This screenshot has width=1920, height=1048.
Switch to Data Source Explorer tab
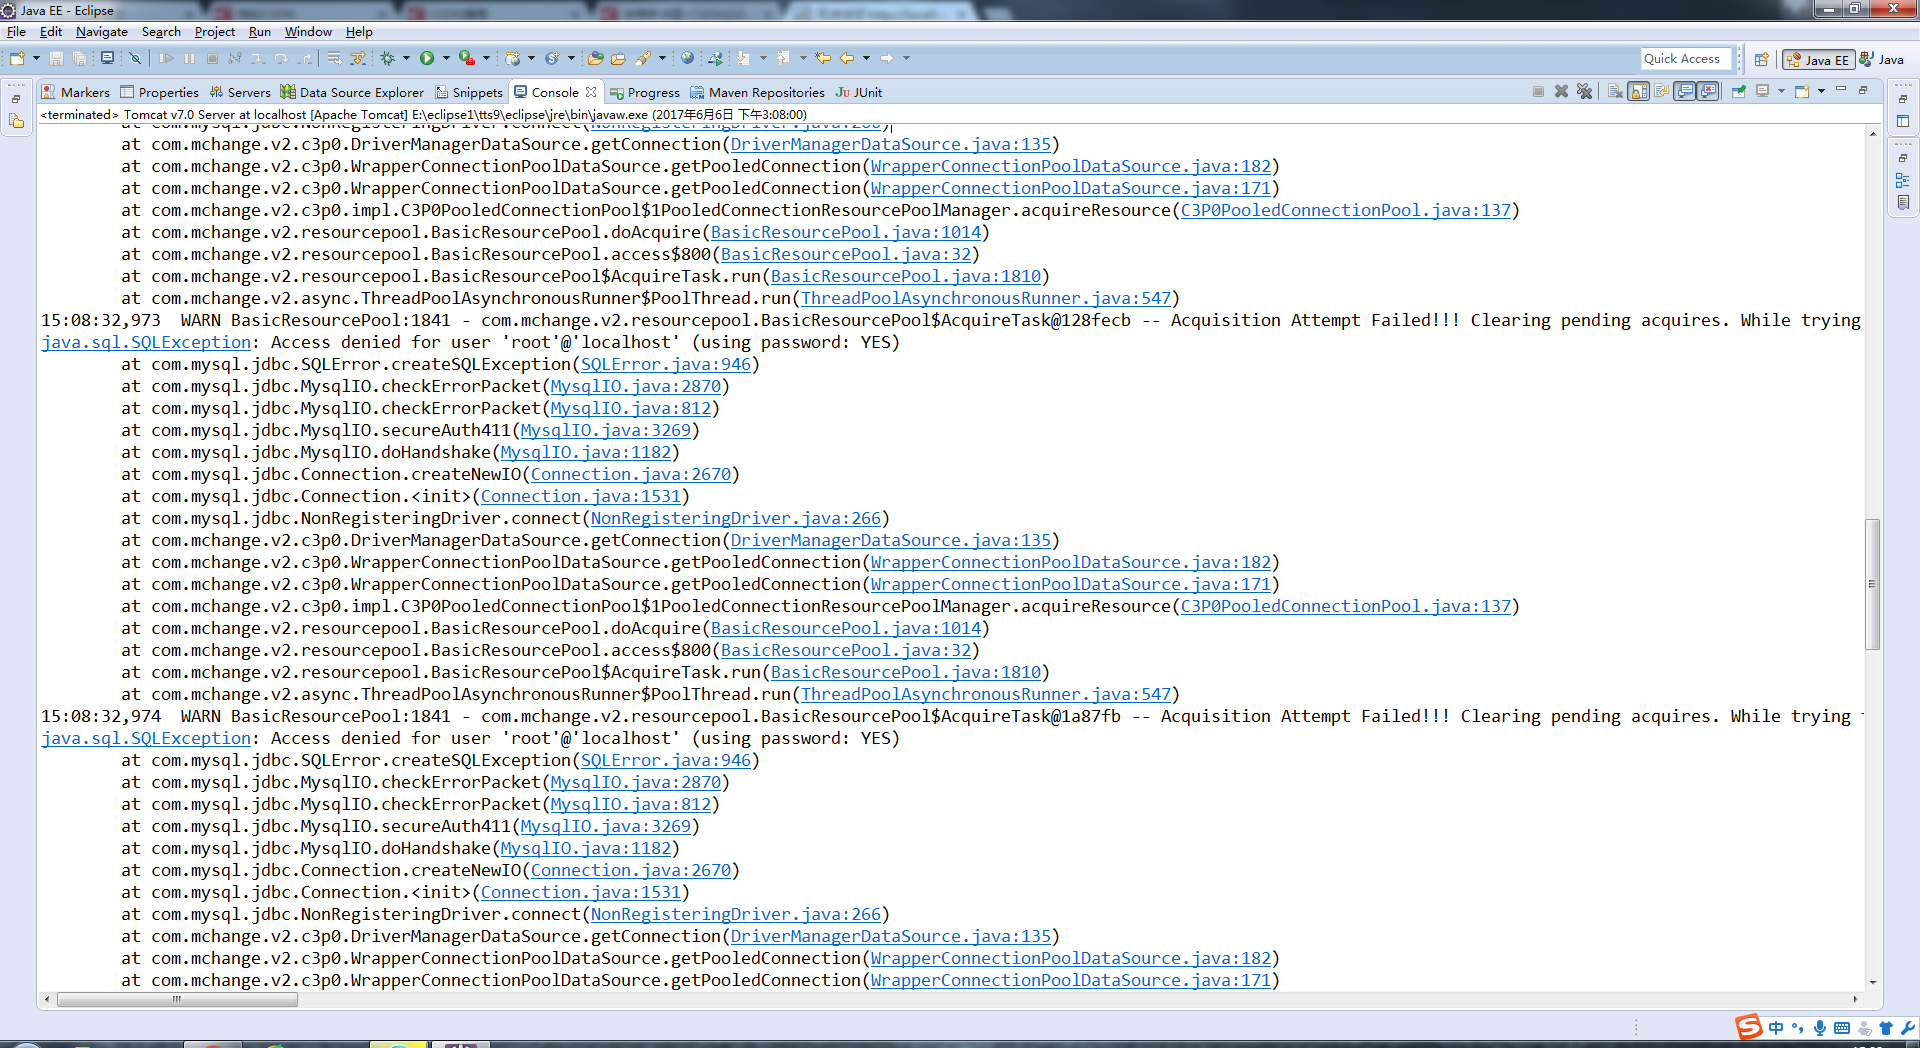click(352, 92)
